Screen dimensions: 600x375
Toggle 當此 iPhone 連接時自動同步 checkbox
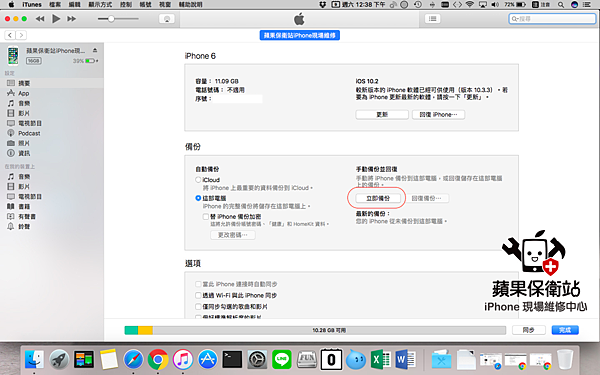tap(198, 284)
